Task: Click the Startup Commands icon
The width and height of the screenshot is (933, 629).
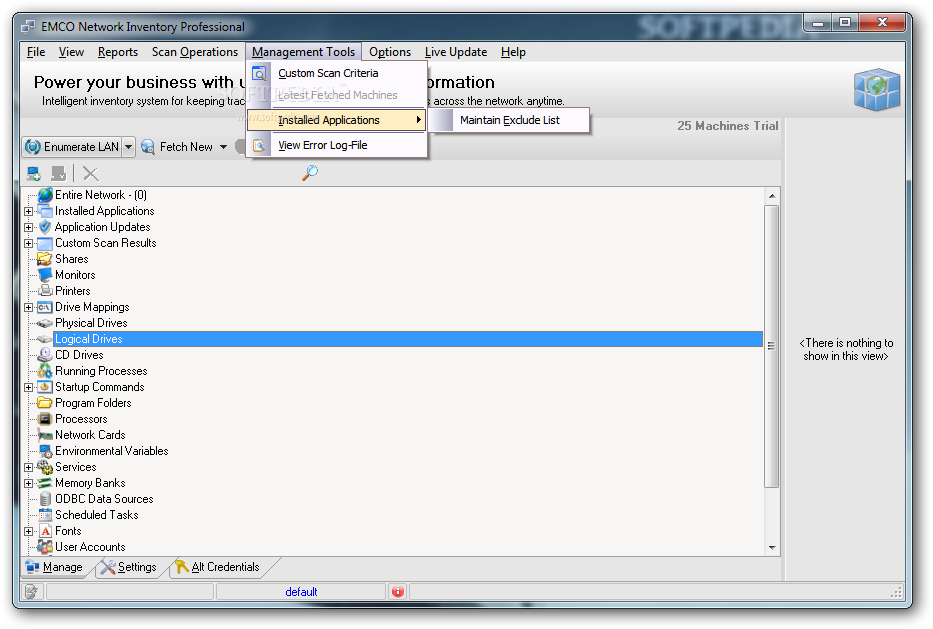Action: tap(45, 387)
